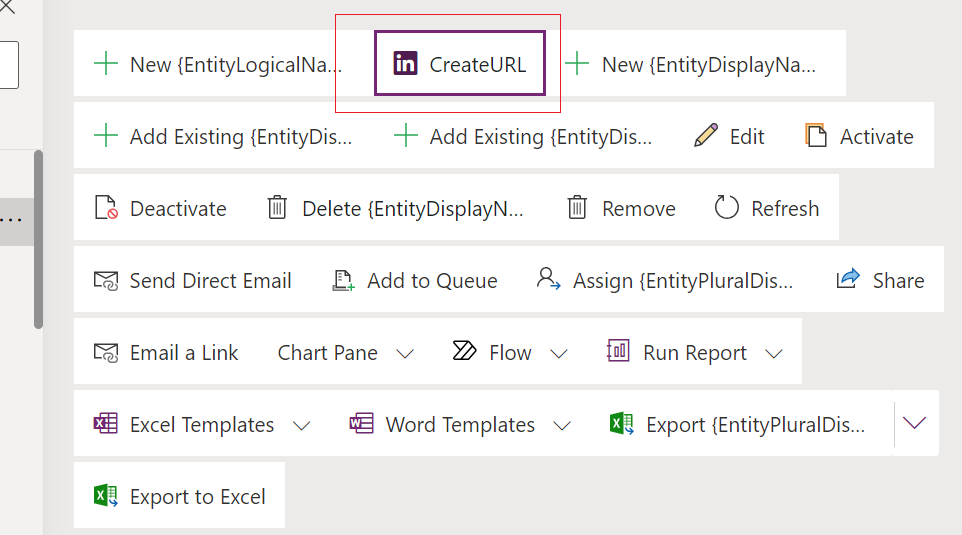
Task: Click the Share arrow icon
Action: (x=848, y=280)
